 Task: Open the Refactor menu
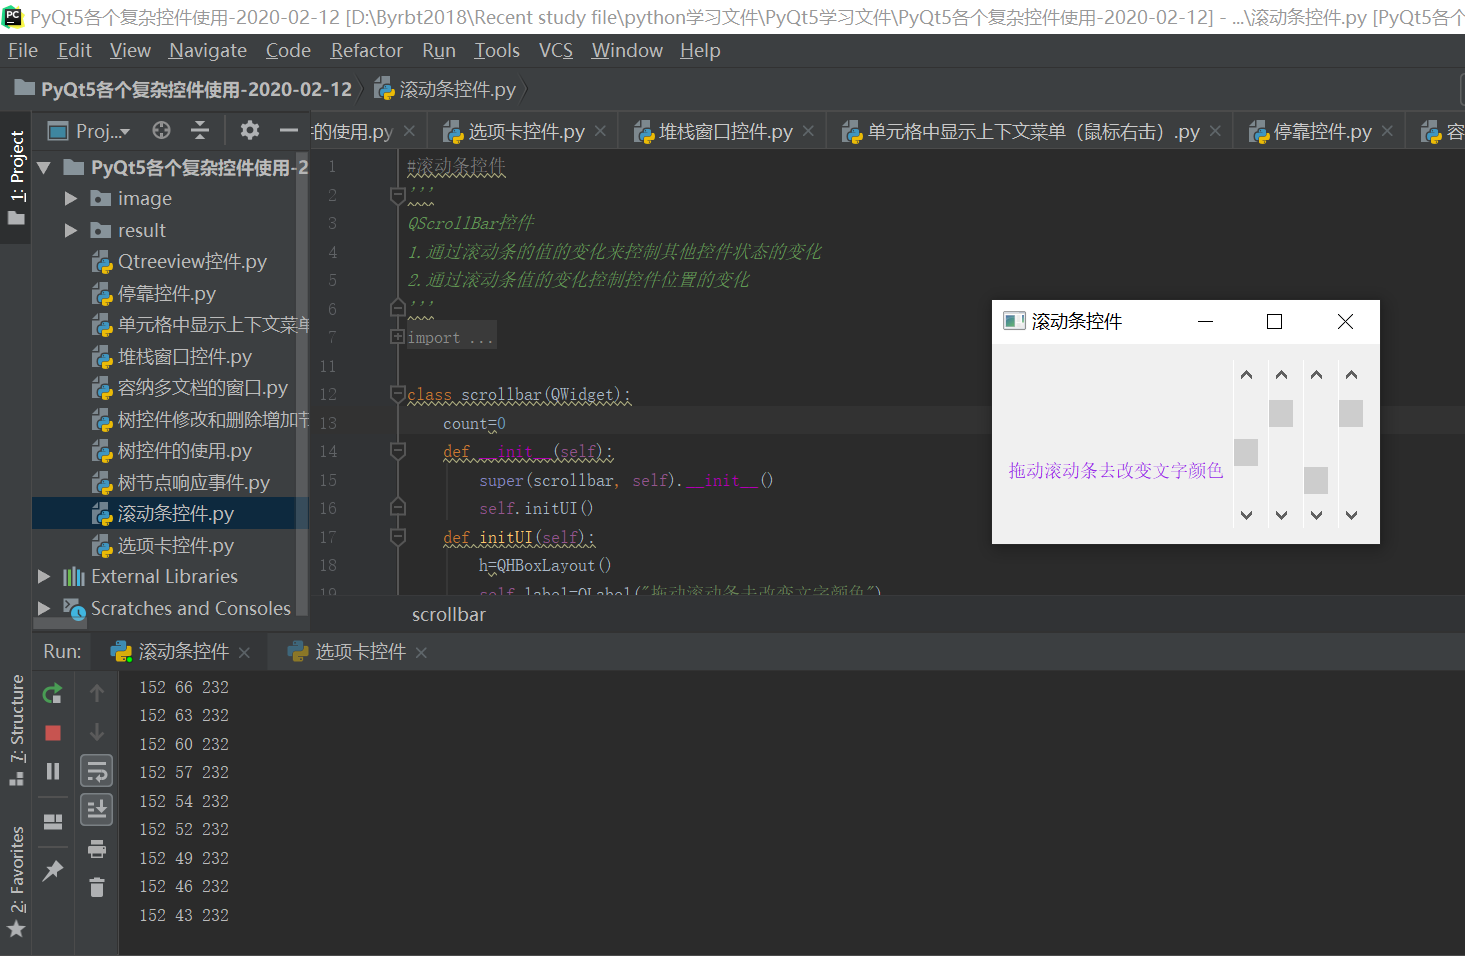click(367, 50)
